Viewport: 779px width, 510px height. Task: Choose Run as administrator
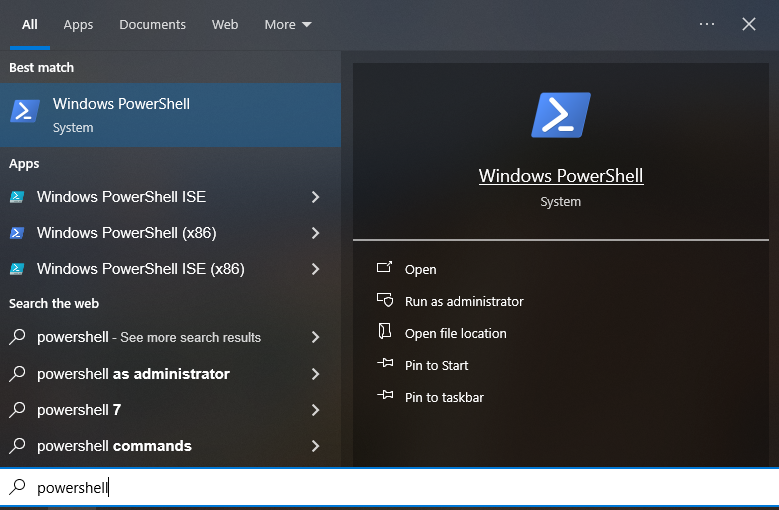coord(464,301)
